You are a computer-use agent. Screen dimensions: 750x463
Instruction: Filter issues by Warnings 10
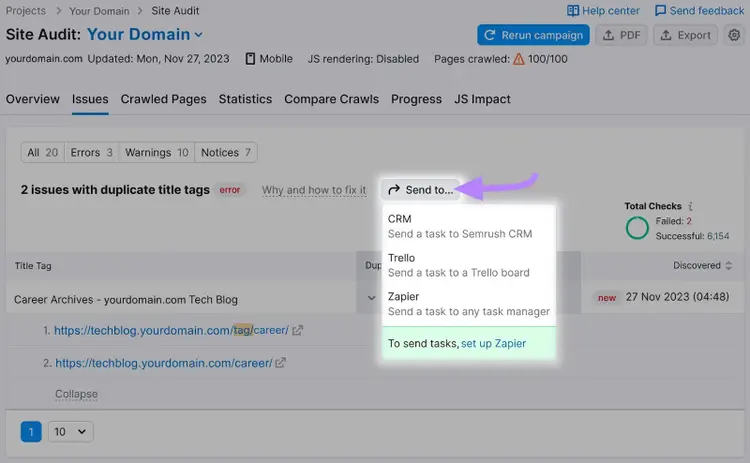pyautogui.click(x=156, y=152)
